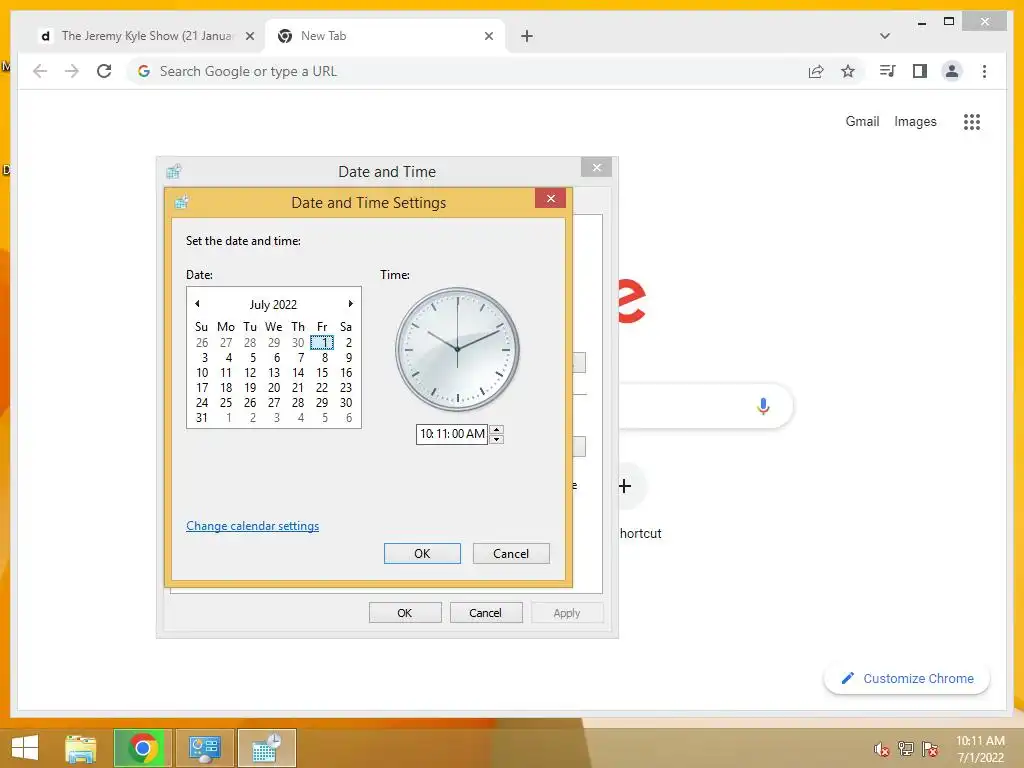Open the Windows Start button
The height and width of the screenshot is (768, 1024).
coord(25,748)
